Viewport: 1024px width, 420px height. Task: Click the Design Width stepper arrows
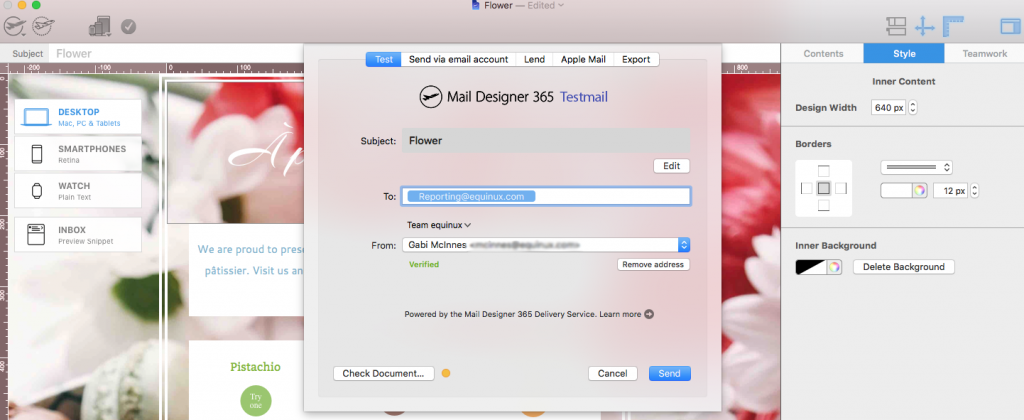point(912,108)
